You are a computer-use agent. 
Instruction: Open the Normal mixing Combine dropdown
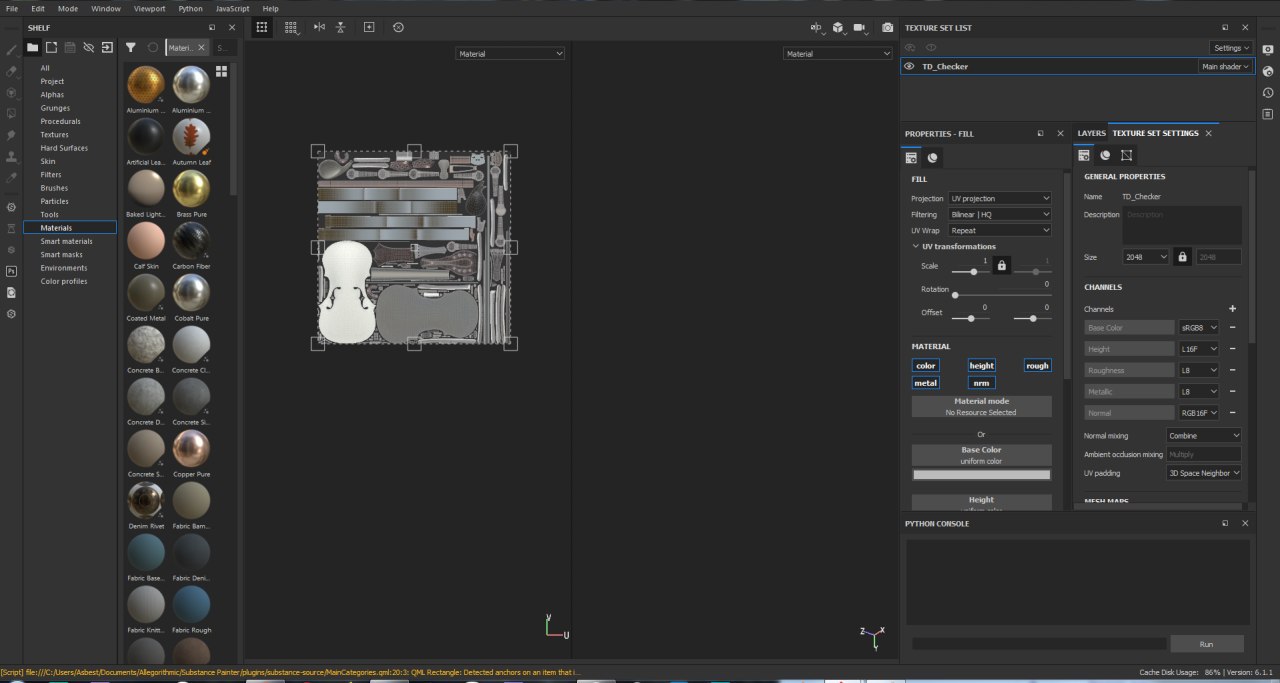coord(1204,435)
